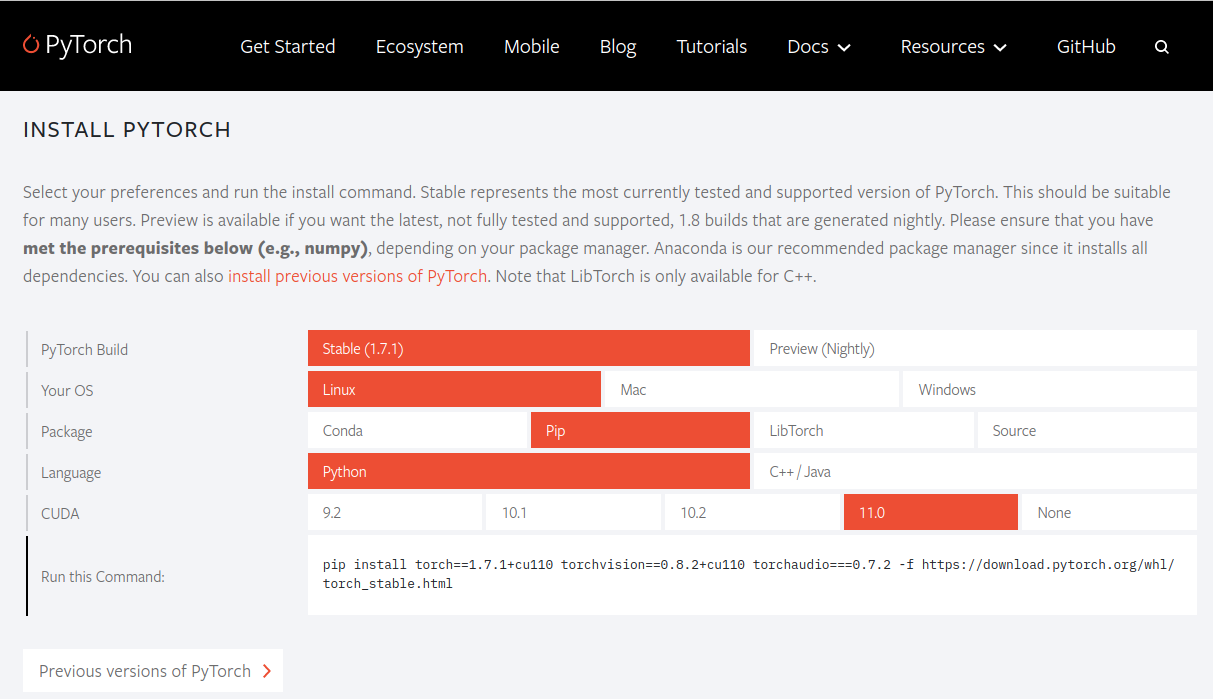
Task: Select CUDA 9.2
Action: 395,512
